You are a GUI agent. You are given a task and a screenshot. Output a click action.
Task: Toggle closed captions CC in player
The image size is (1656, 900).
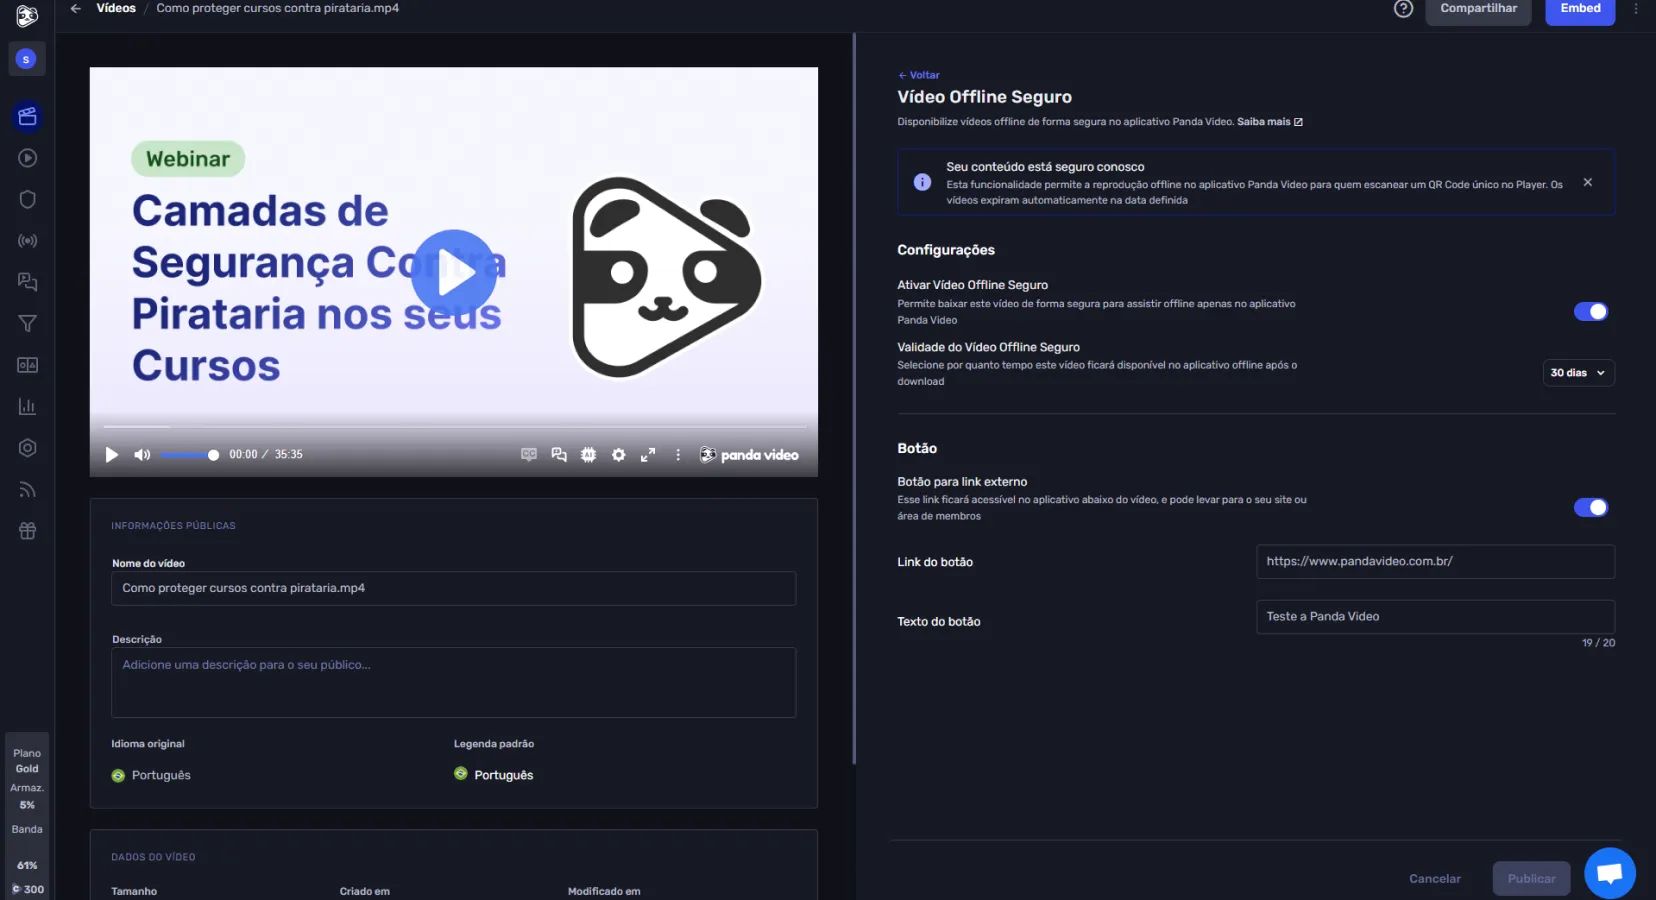tap(529, 455)
